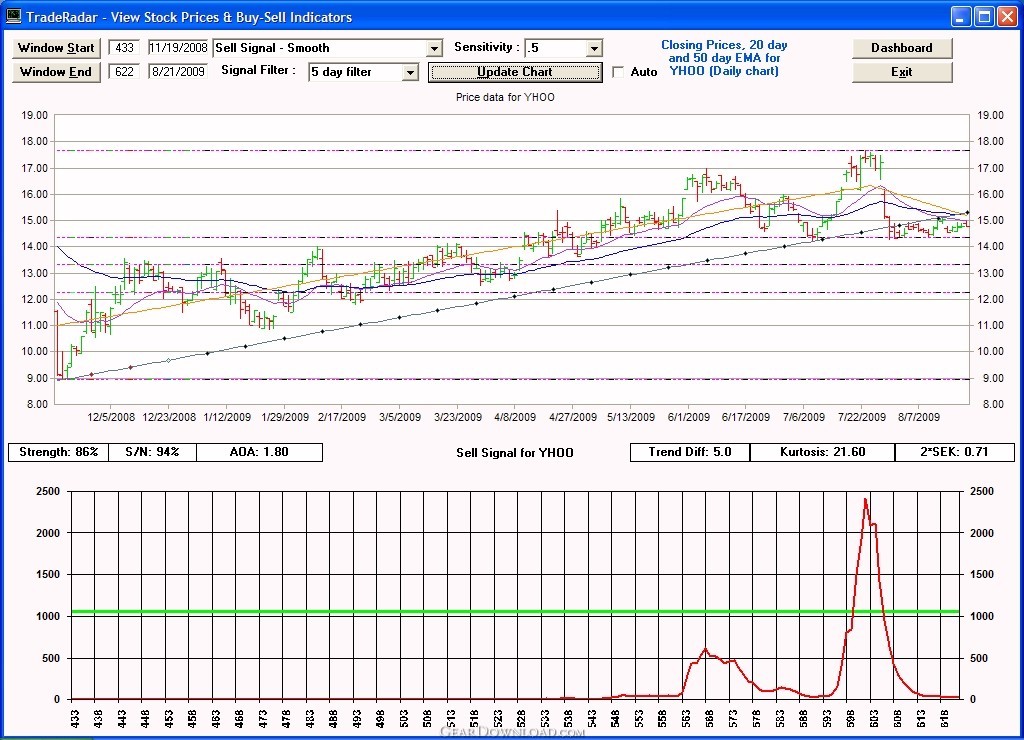This screenshot has width=1024, height=740.
Task: Click the 12/5/2008 date axis label
Action: [111, 417]
